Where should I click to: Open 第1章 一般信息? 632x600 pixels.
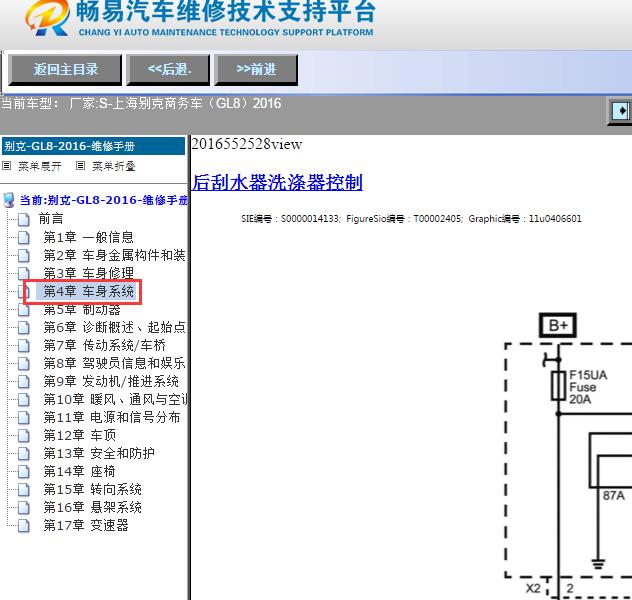(x=89, y=237)
